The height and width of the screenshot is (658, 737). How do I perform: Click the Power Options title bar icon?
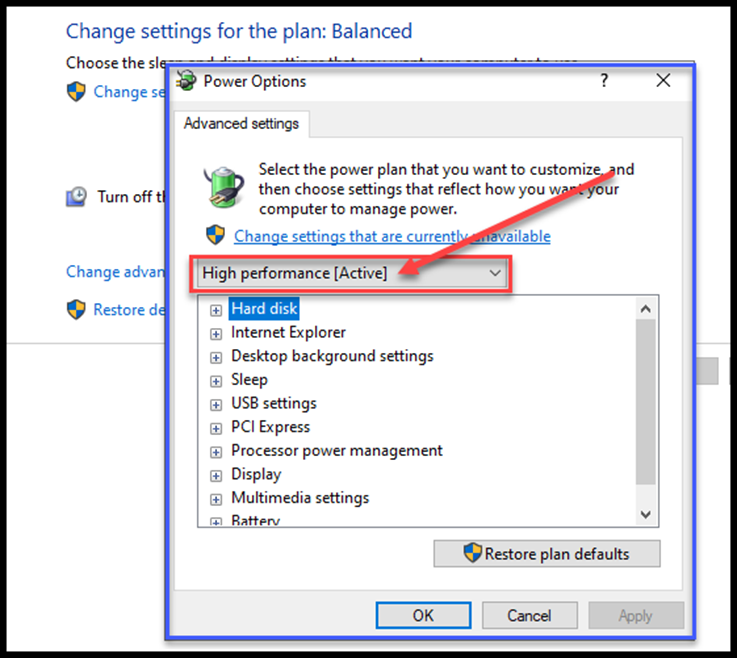pos(186,80)
